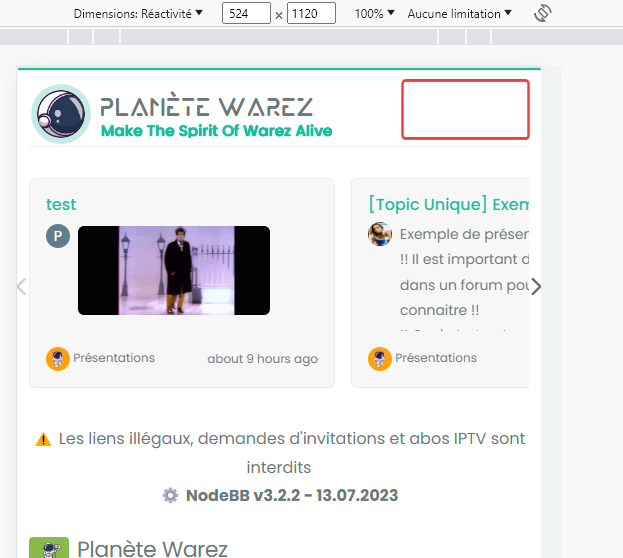Click the viewport height field showing 1120
Image resolution: width=623 pixels, height=558 pixels.
tap(311, 14)
